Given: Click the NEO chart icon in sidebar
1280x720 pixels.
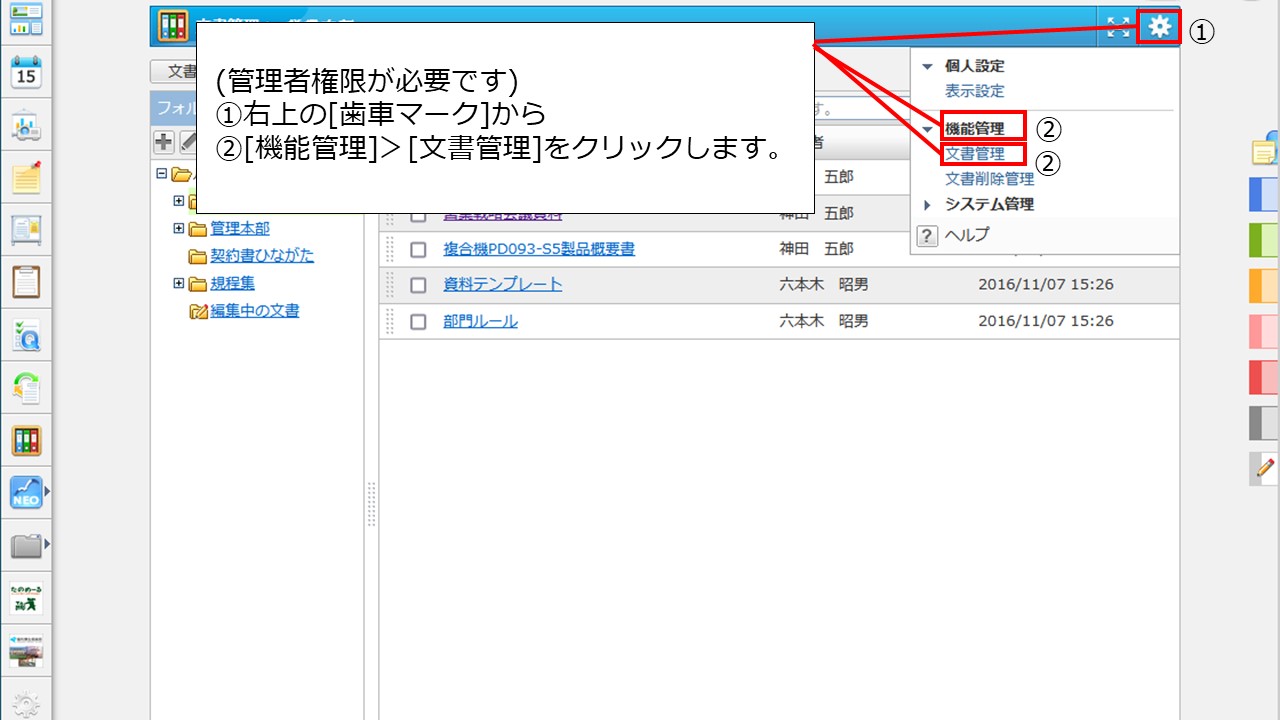Looking at the screenshot, I should (26, 492).
